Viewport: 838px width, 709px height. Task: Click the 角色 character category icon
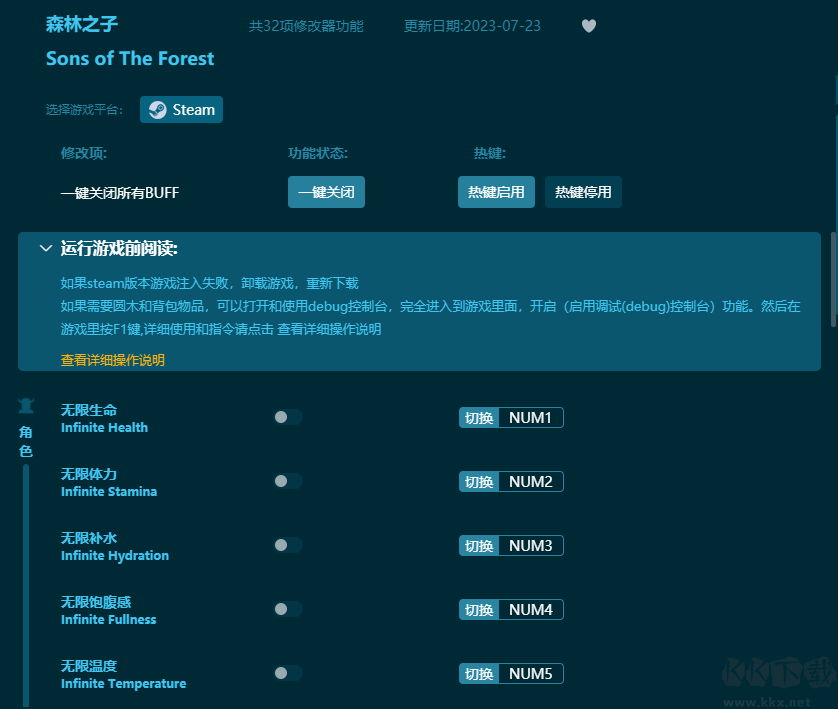[x=26, y=406]
